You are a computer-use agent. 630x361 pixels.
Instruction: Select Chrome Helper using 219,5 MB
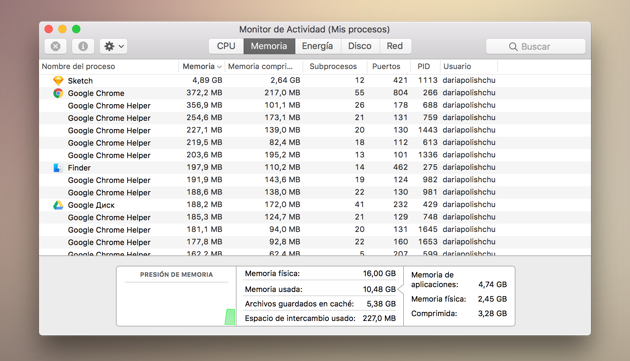(315, 143)
